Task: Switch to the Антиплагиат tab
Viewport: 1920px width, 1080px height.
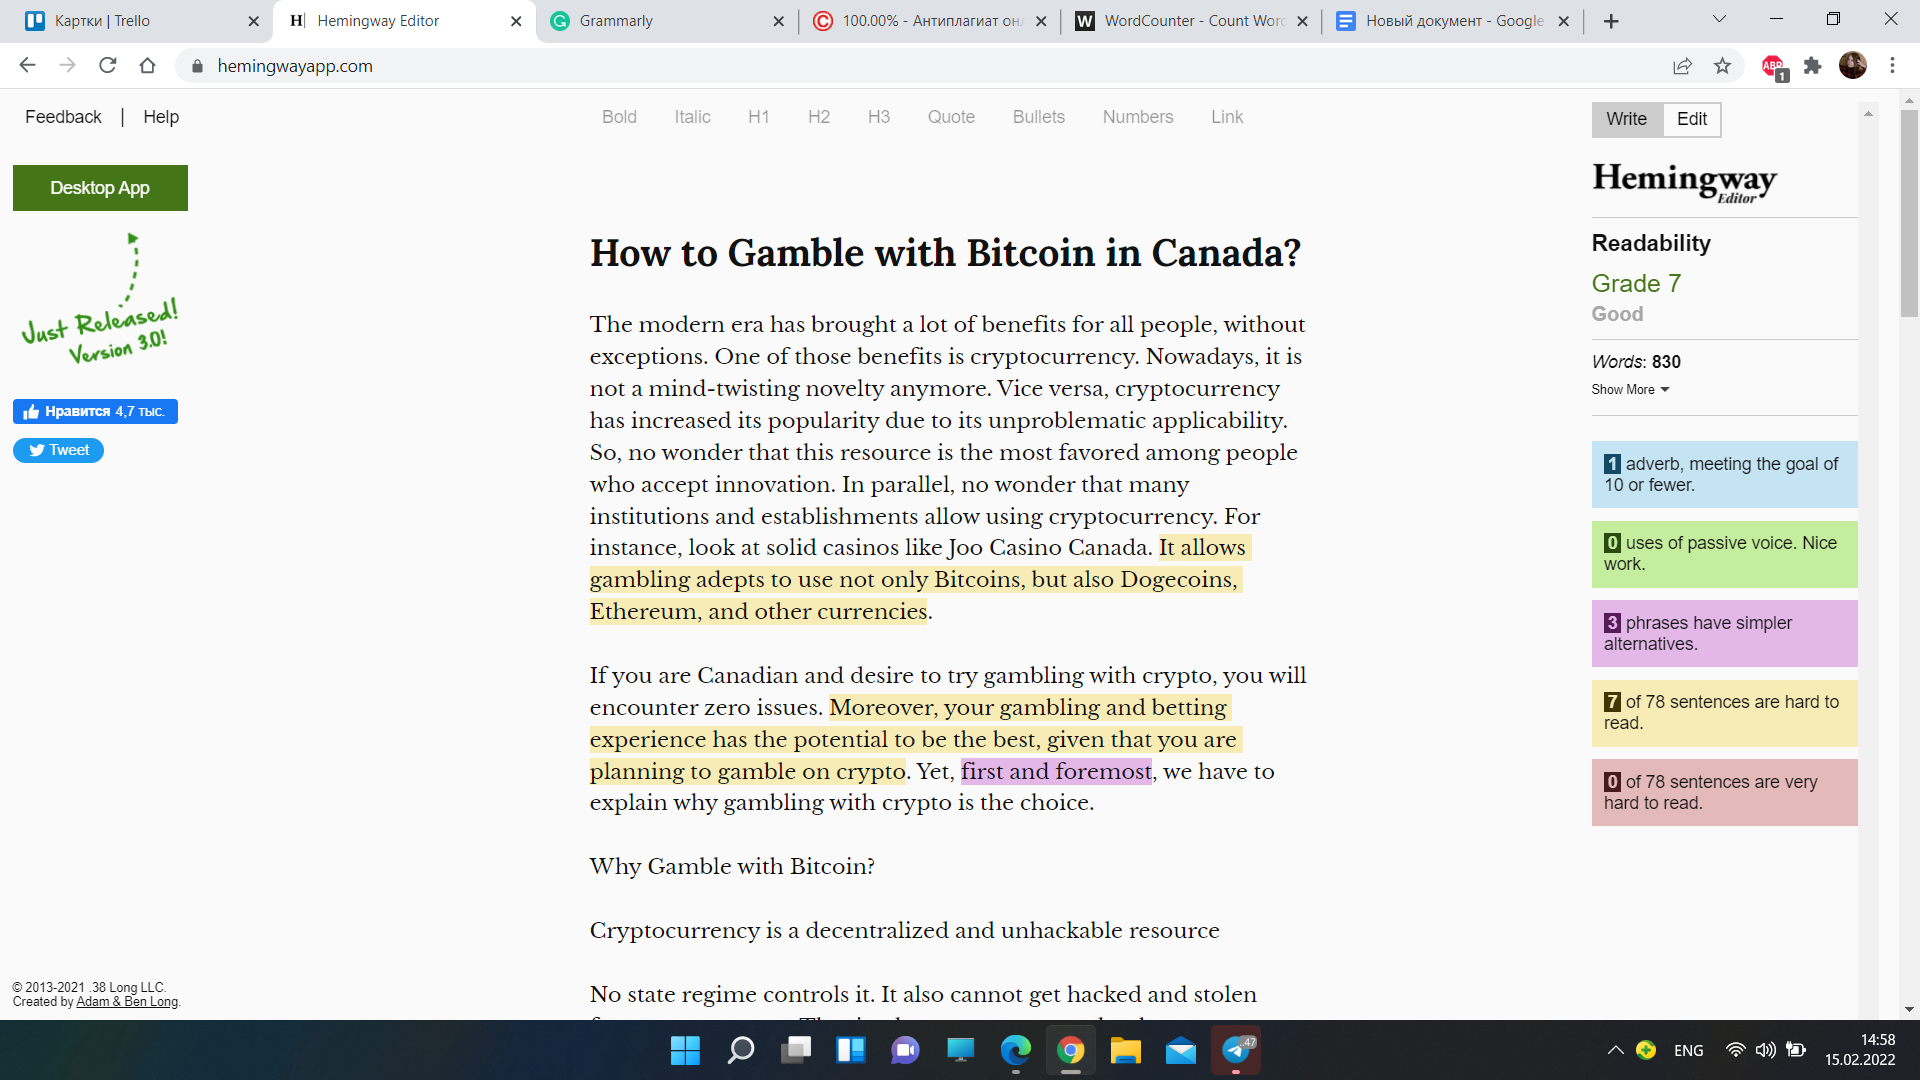Action: coord(928,21)
